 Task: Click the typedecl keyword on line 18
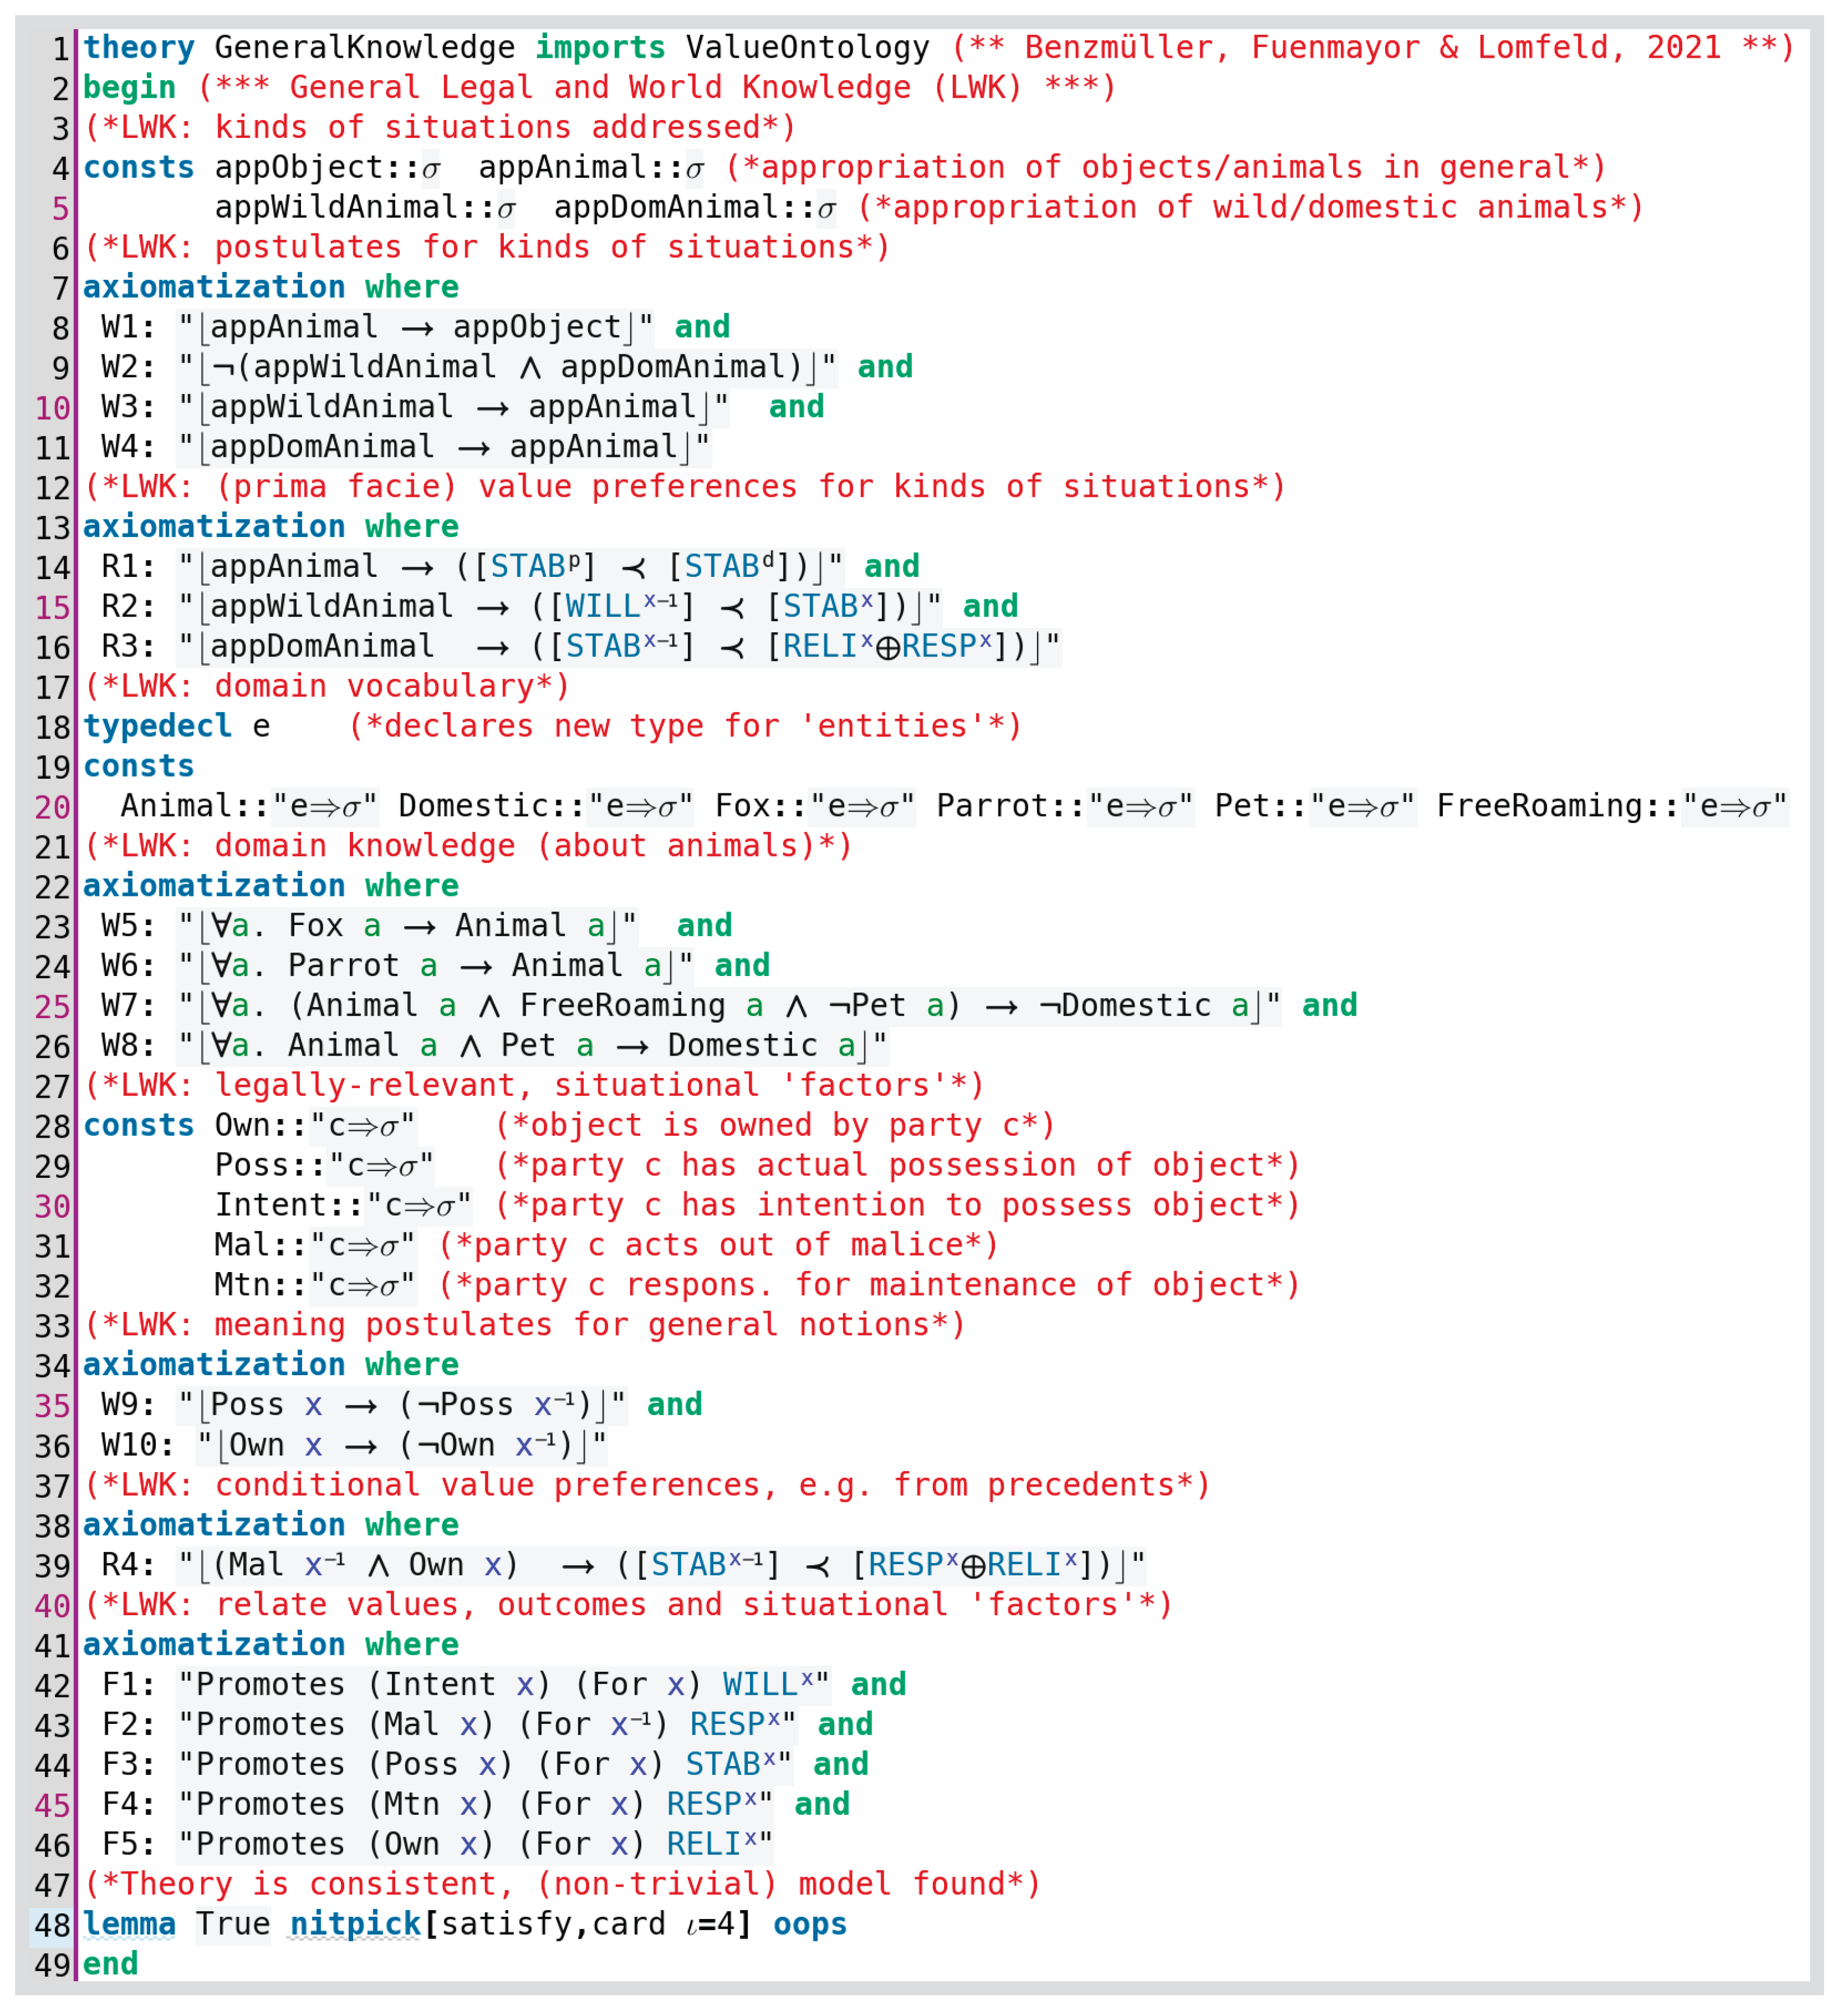[157, 726]
